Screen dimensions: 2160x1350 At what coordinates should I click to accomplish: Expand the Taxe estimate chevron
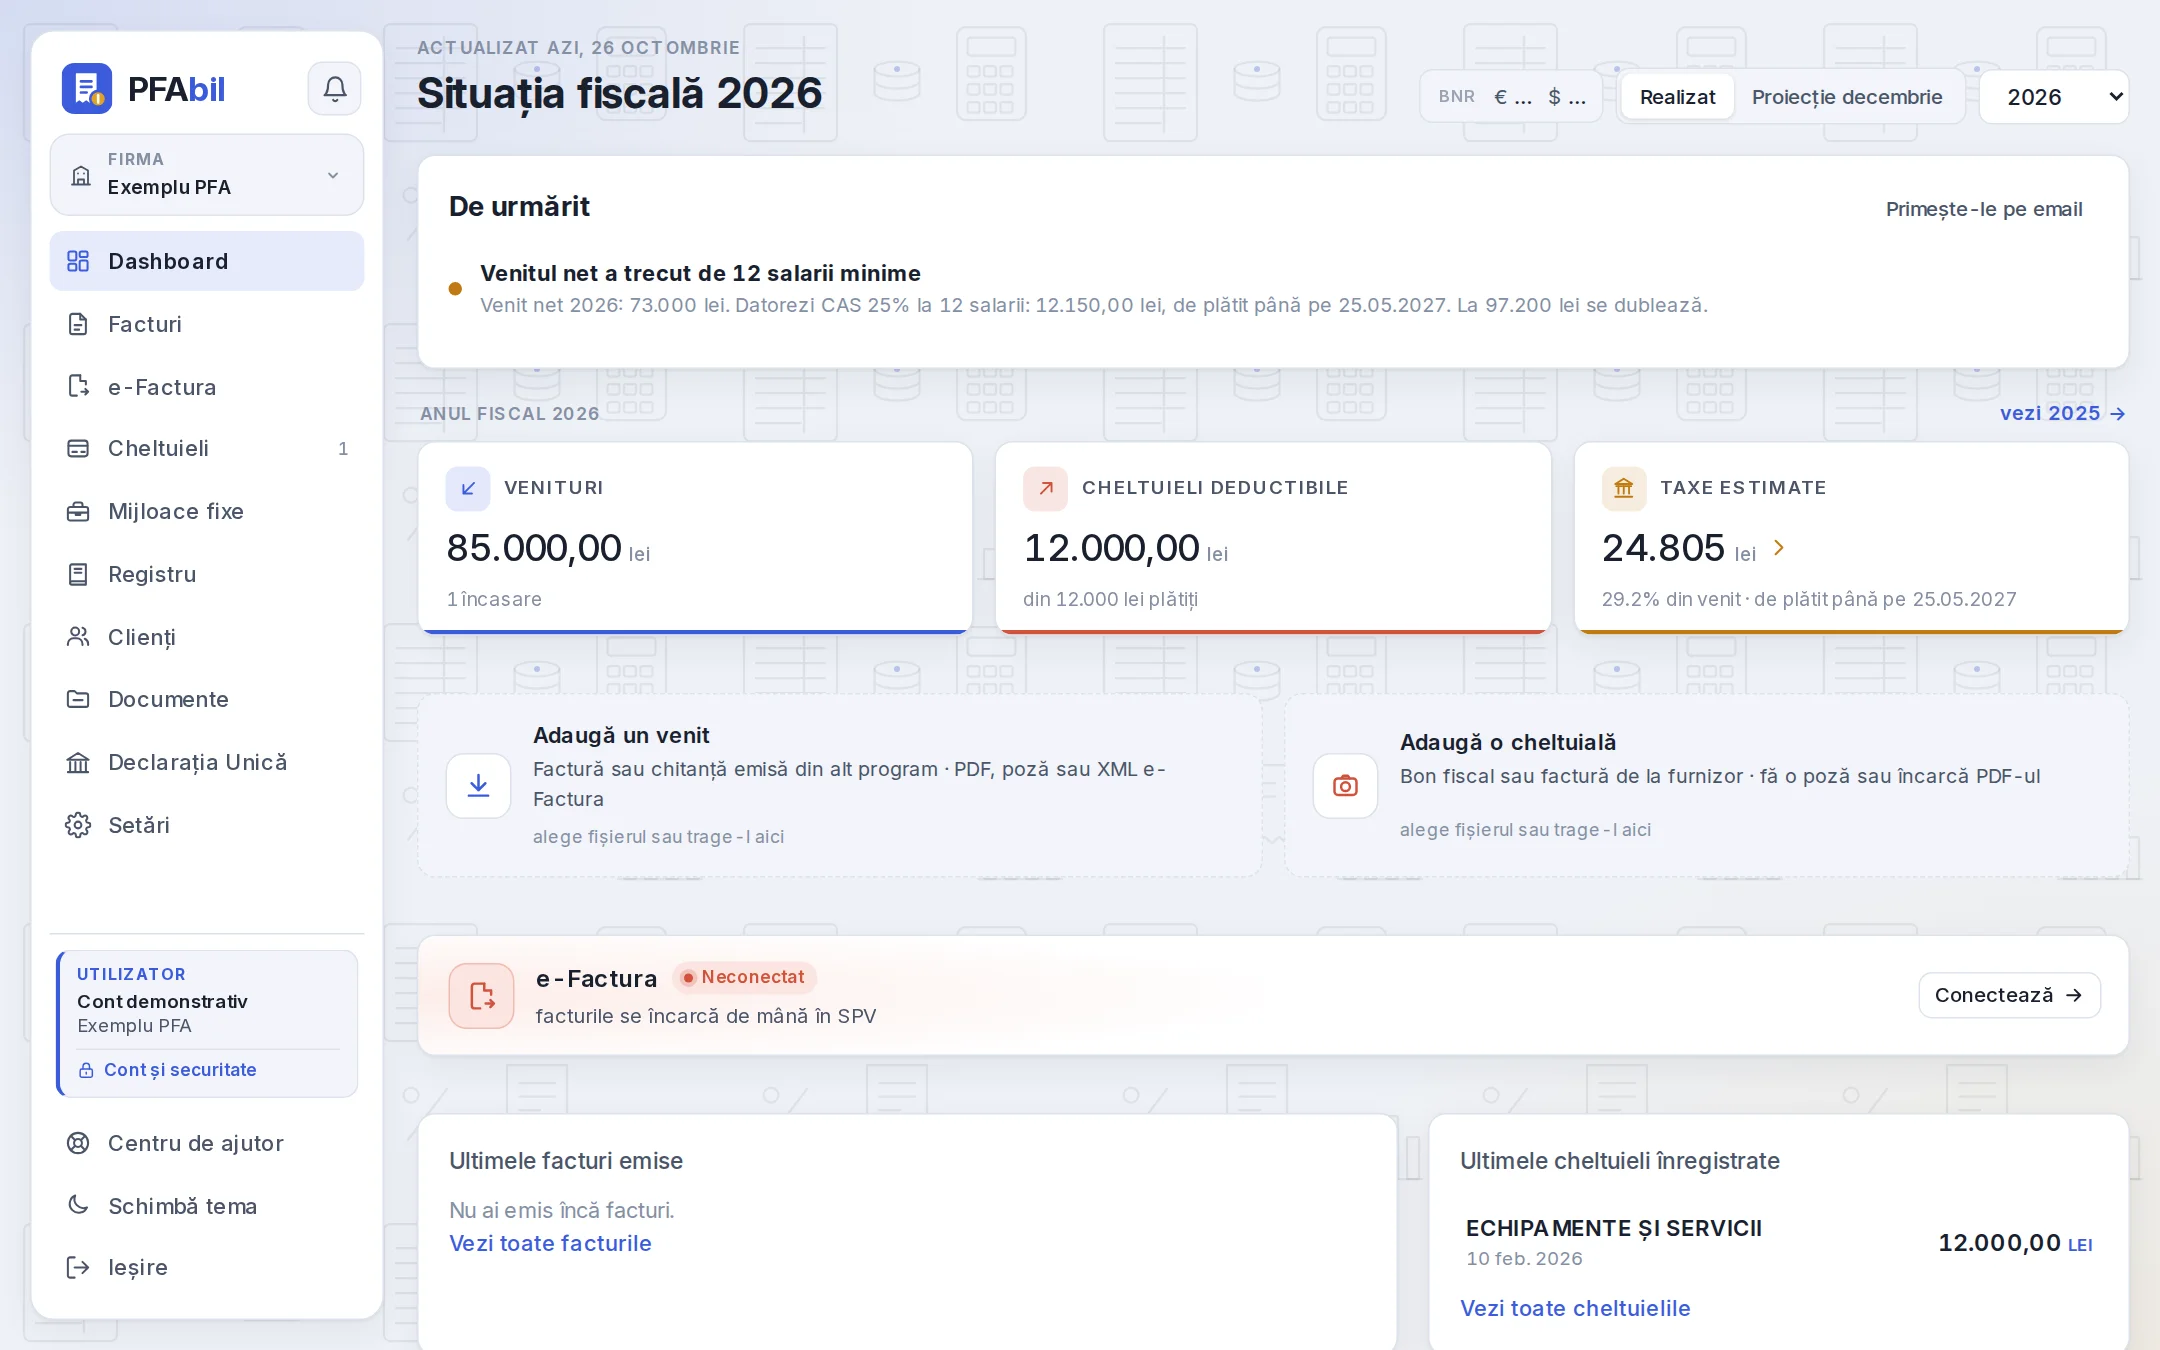pos(1779,548)
